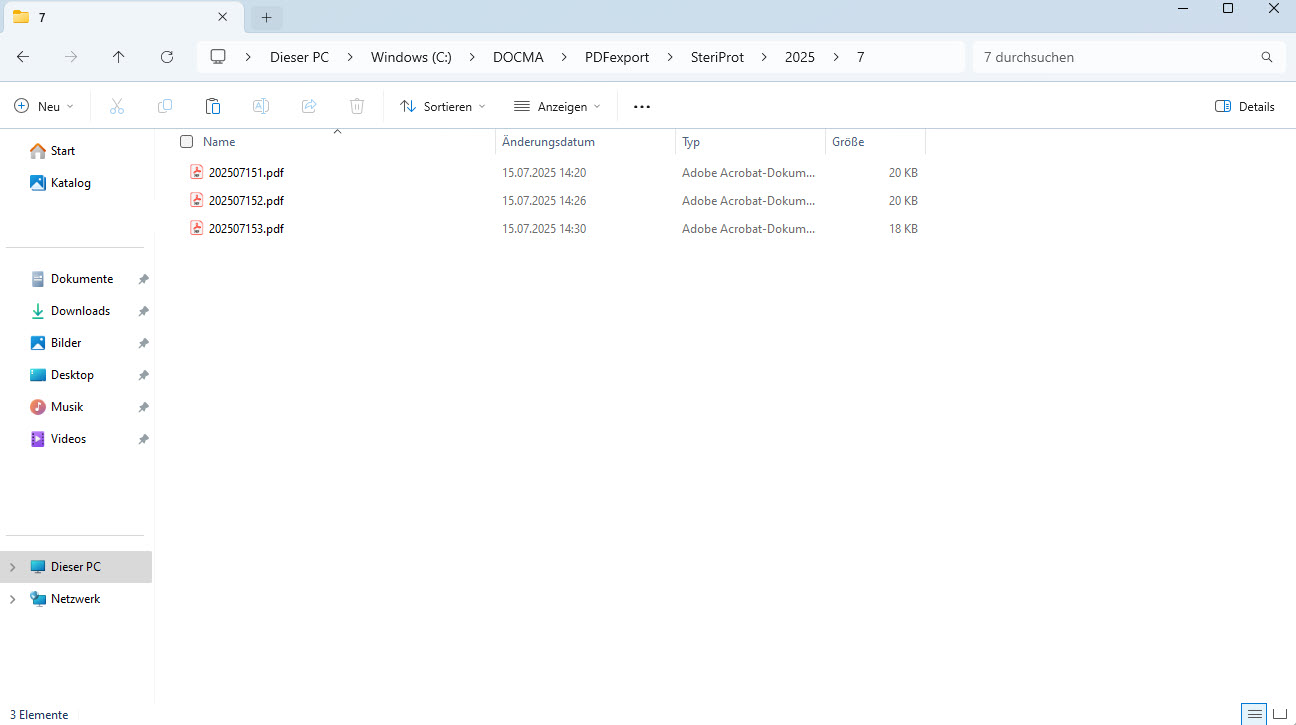This screenshot has width=1296, height=725.
Task: Click the Paste clipboard icon
Action: coord(212,106)
